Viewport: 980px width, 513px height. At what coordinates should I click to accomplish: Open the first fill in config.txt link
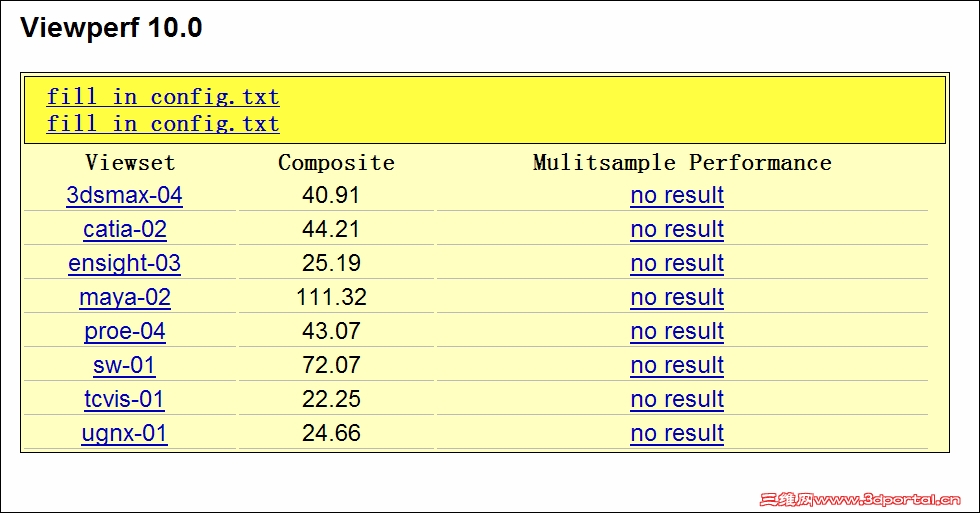162,97
